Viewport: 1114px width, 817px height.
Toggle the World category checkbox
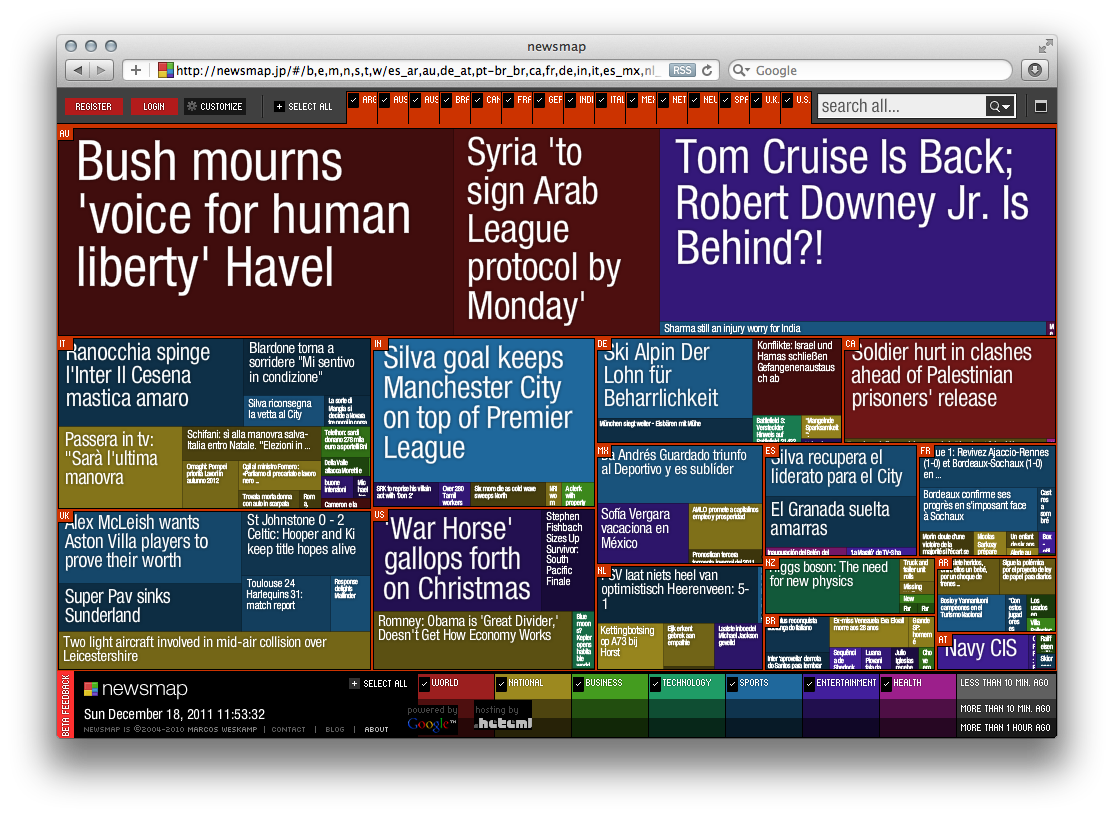click(x=425, y=684)
